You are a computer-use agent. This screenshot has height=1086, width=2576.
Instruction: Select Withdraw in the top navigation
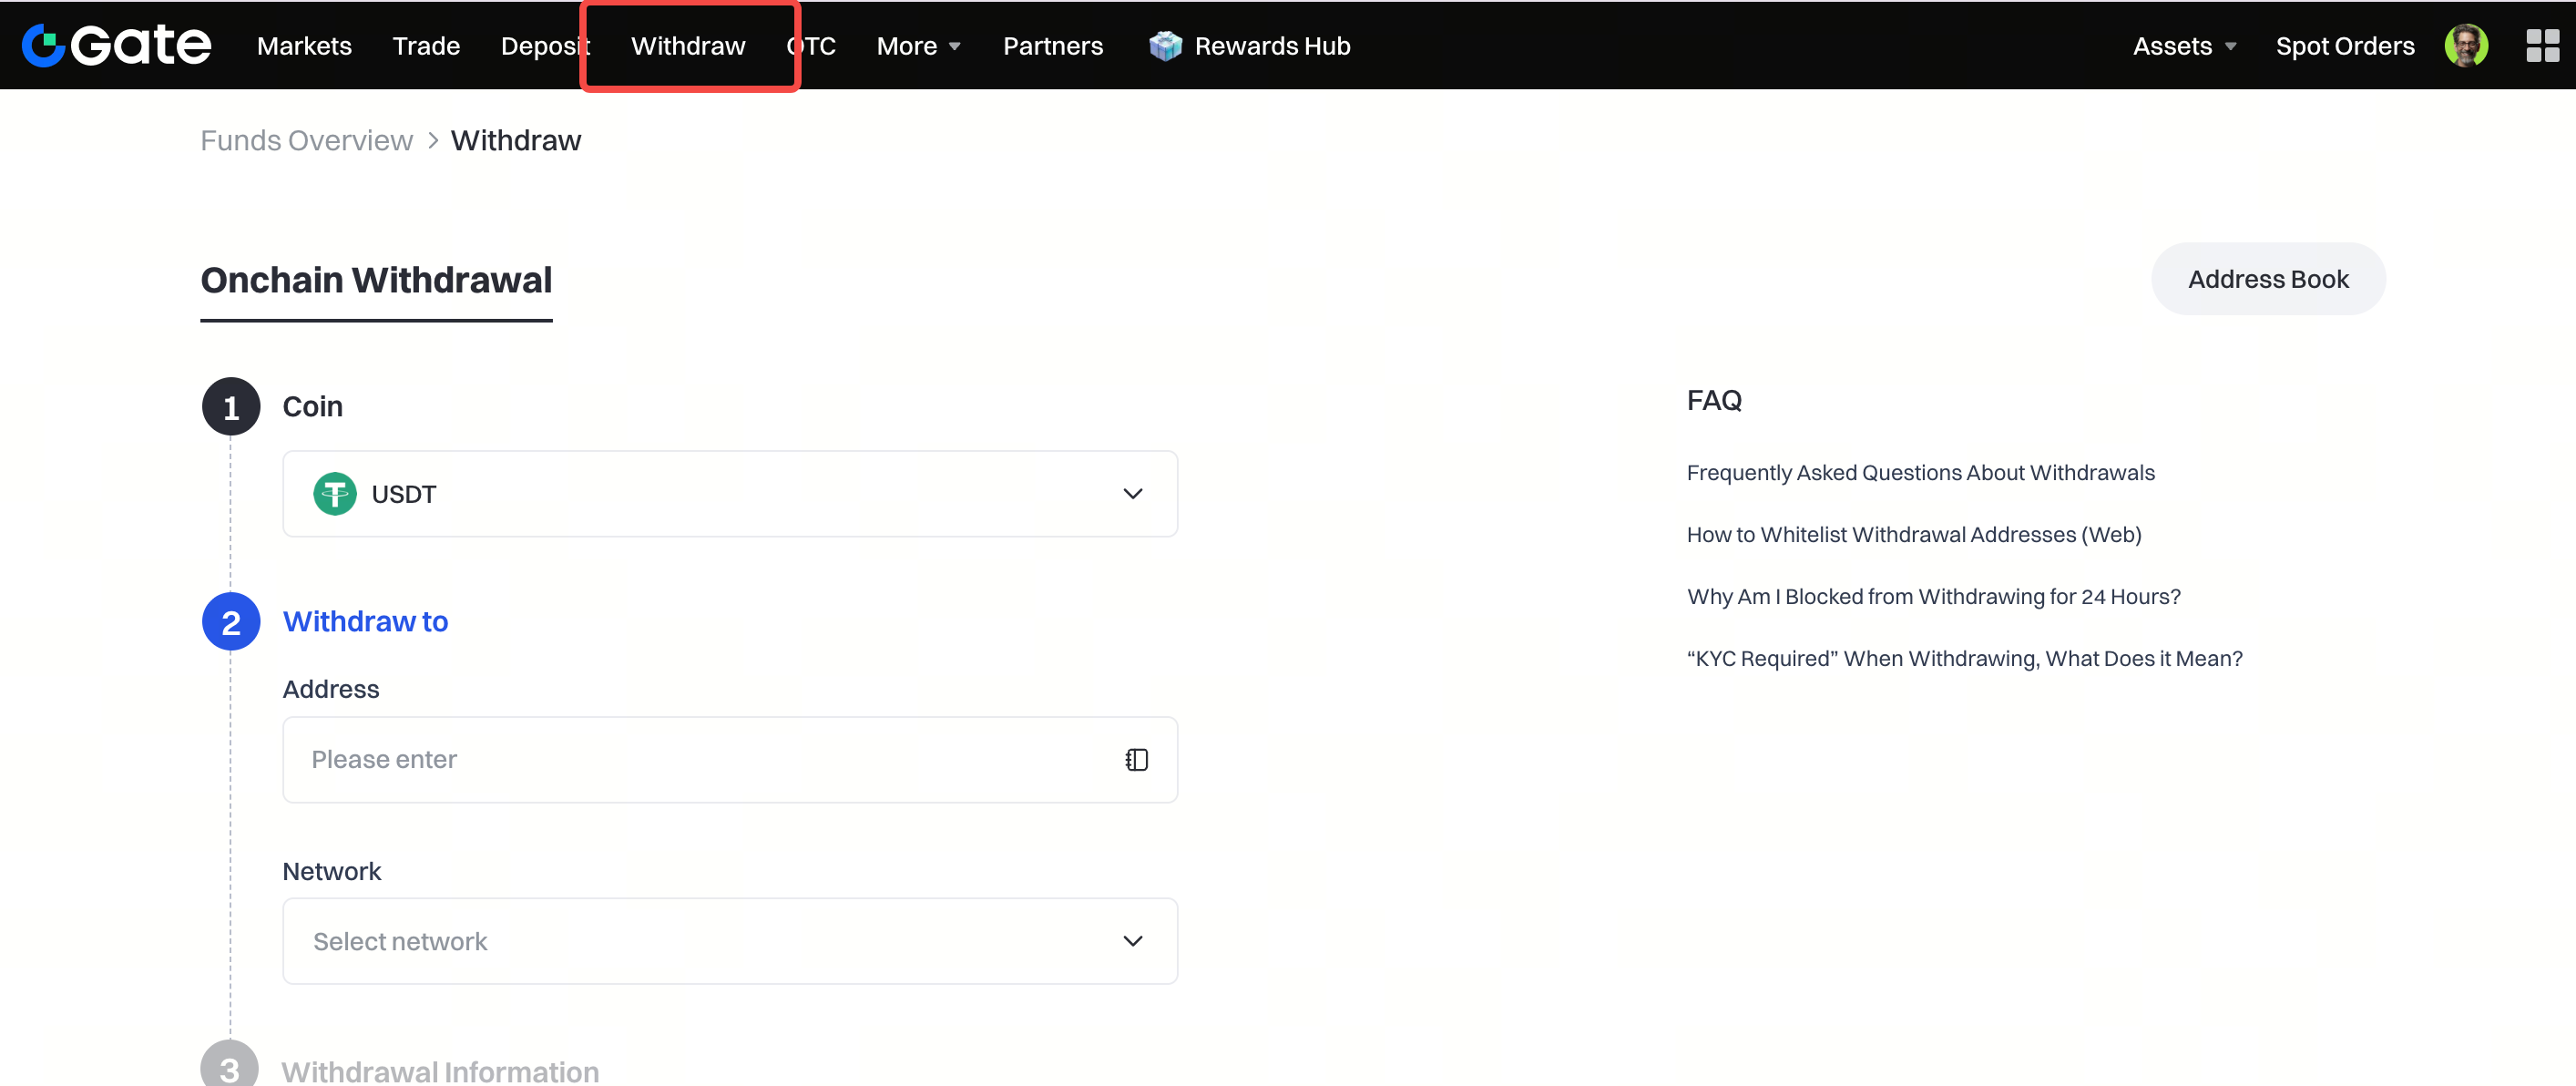point(688,46)
